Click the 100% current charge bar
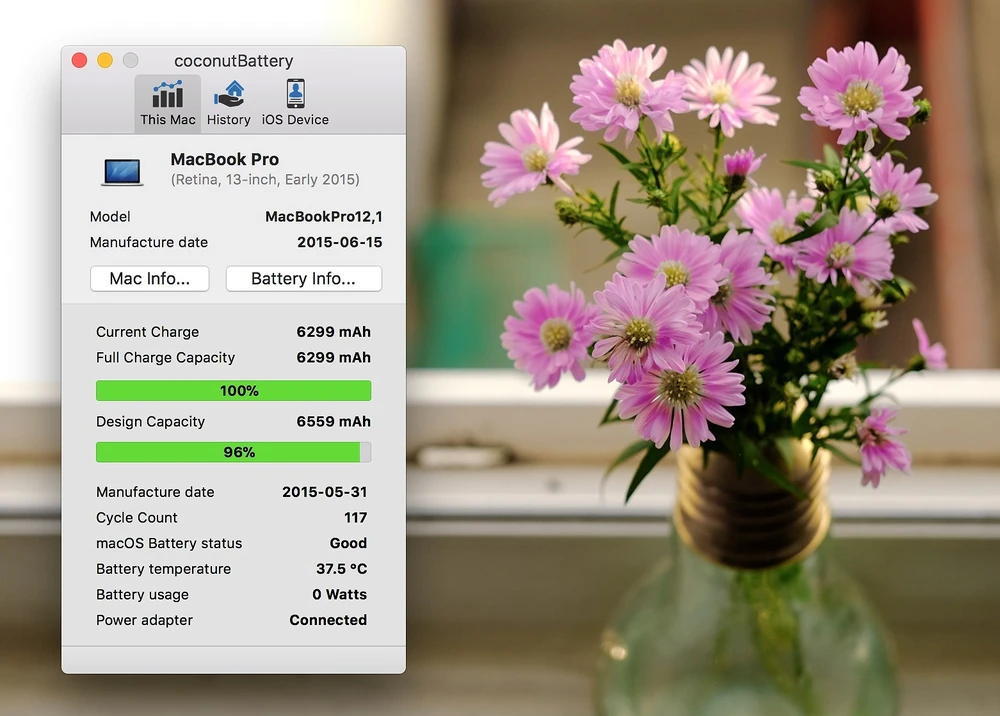 coord(233,391)
